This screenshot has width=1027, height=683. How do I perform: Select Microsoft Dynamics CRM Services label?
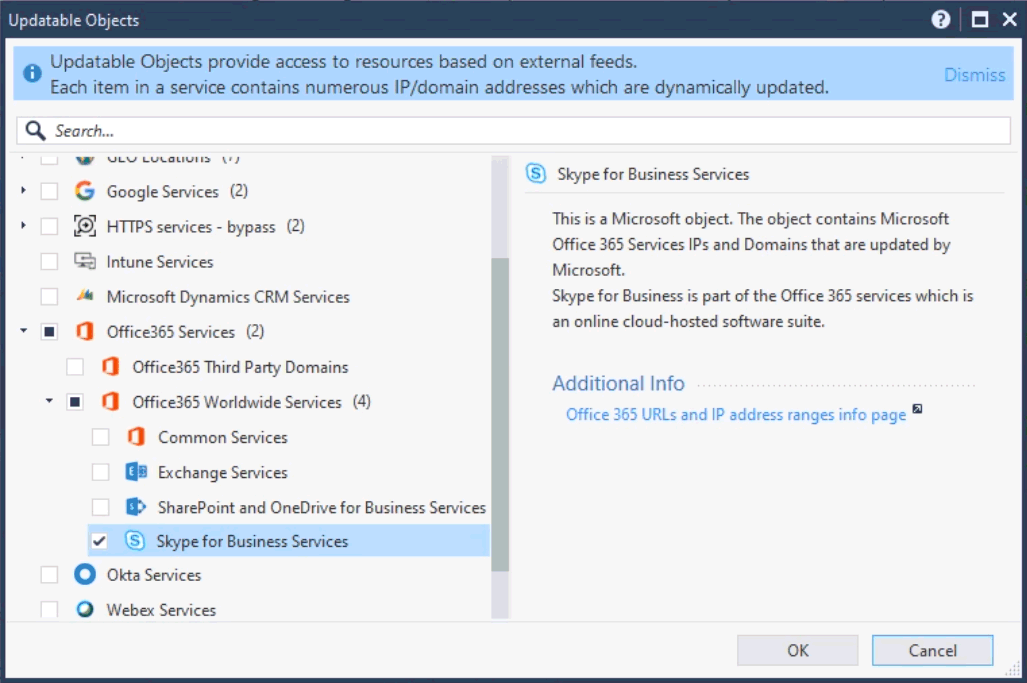(x=228, y=297)
